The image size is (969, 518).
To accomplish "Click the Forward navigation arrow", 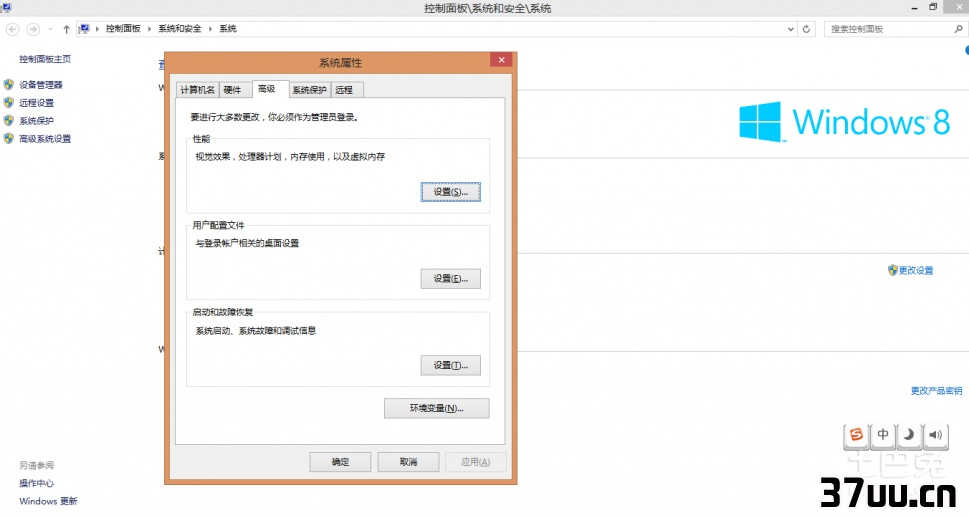I will [33, 29].
